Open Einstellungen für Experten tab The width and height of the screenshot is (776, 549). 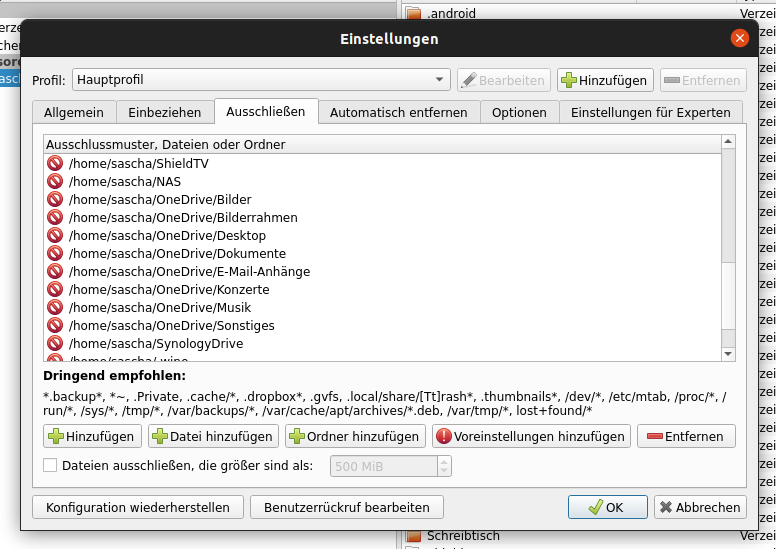click(x=651, y=112)
